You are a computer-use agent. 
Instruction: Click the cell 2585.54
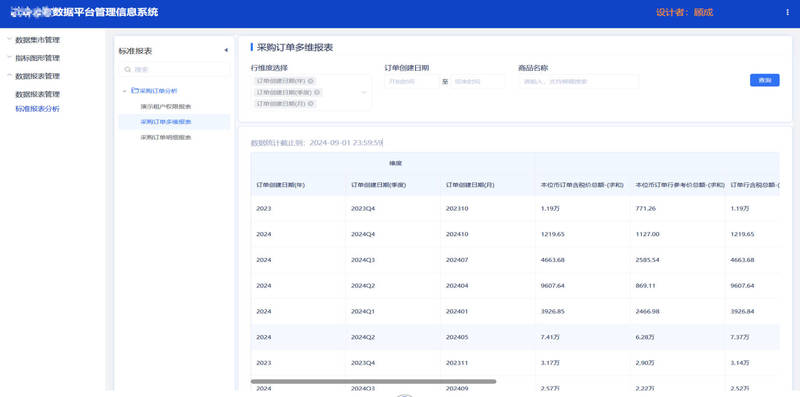(647, 260)
